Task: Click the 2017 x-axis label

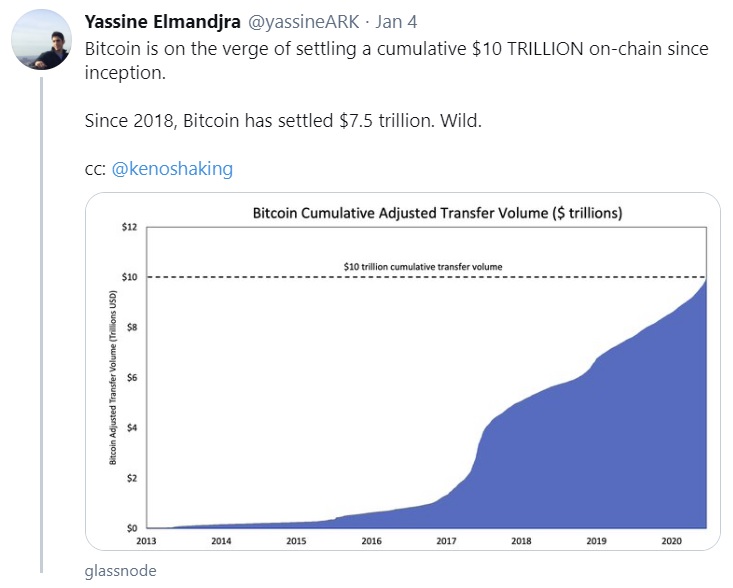Action: click(446, 541)
